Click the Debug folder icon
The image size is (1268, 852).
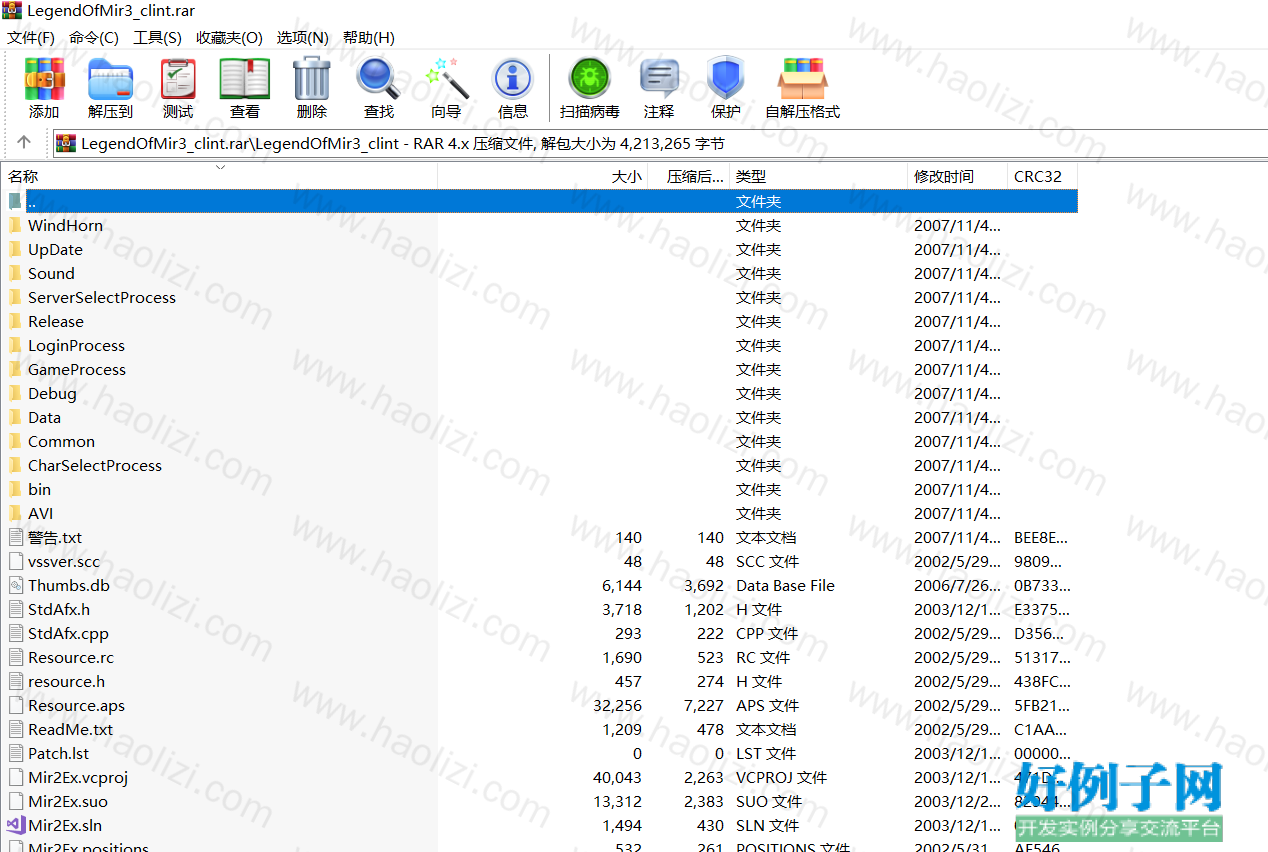pyautogui.click(x=15, y=394)
